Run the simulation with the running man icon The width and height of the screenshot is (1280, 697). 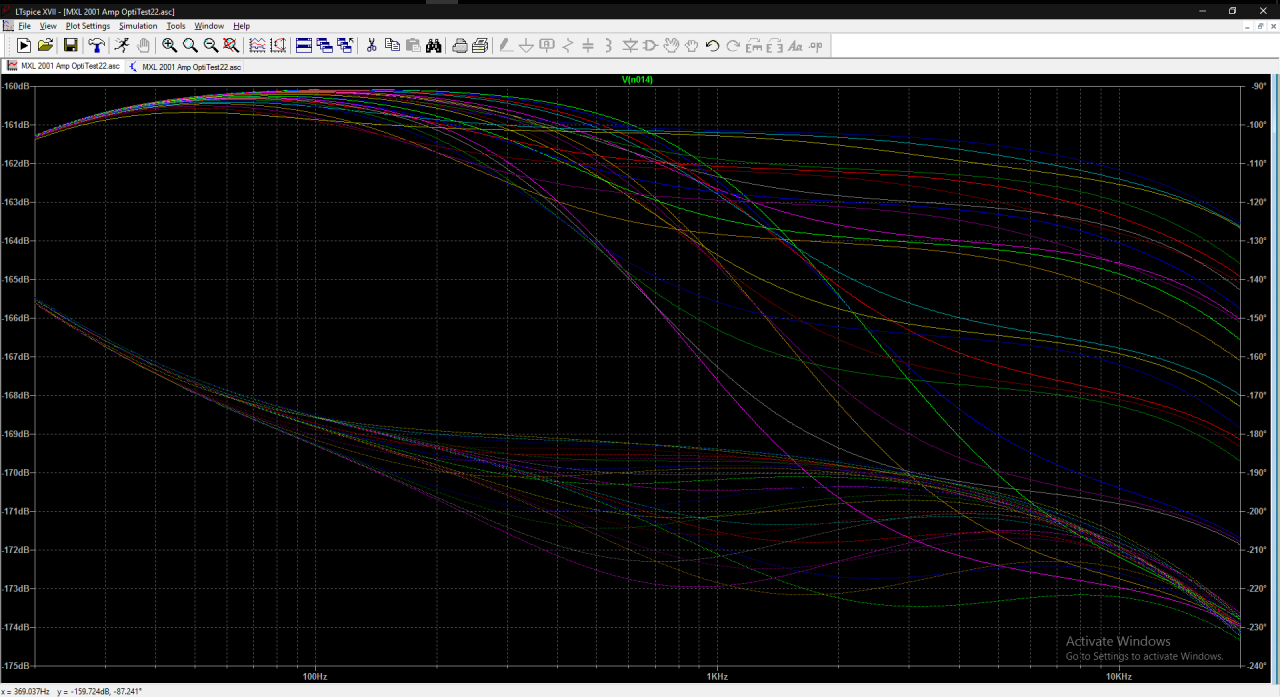click(122, 45)
